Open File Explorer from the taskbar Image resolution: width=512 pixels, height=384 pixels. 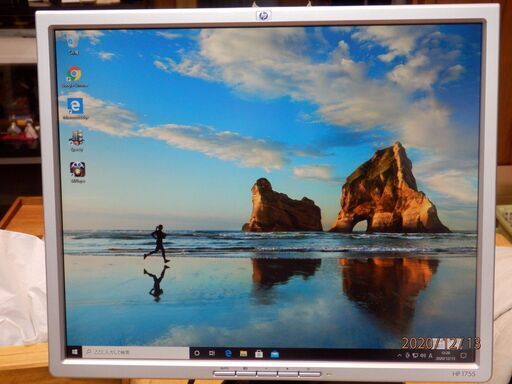243,354
